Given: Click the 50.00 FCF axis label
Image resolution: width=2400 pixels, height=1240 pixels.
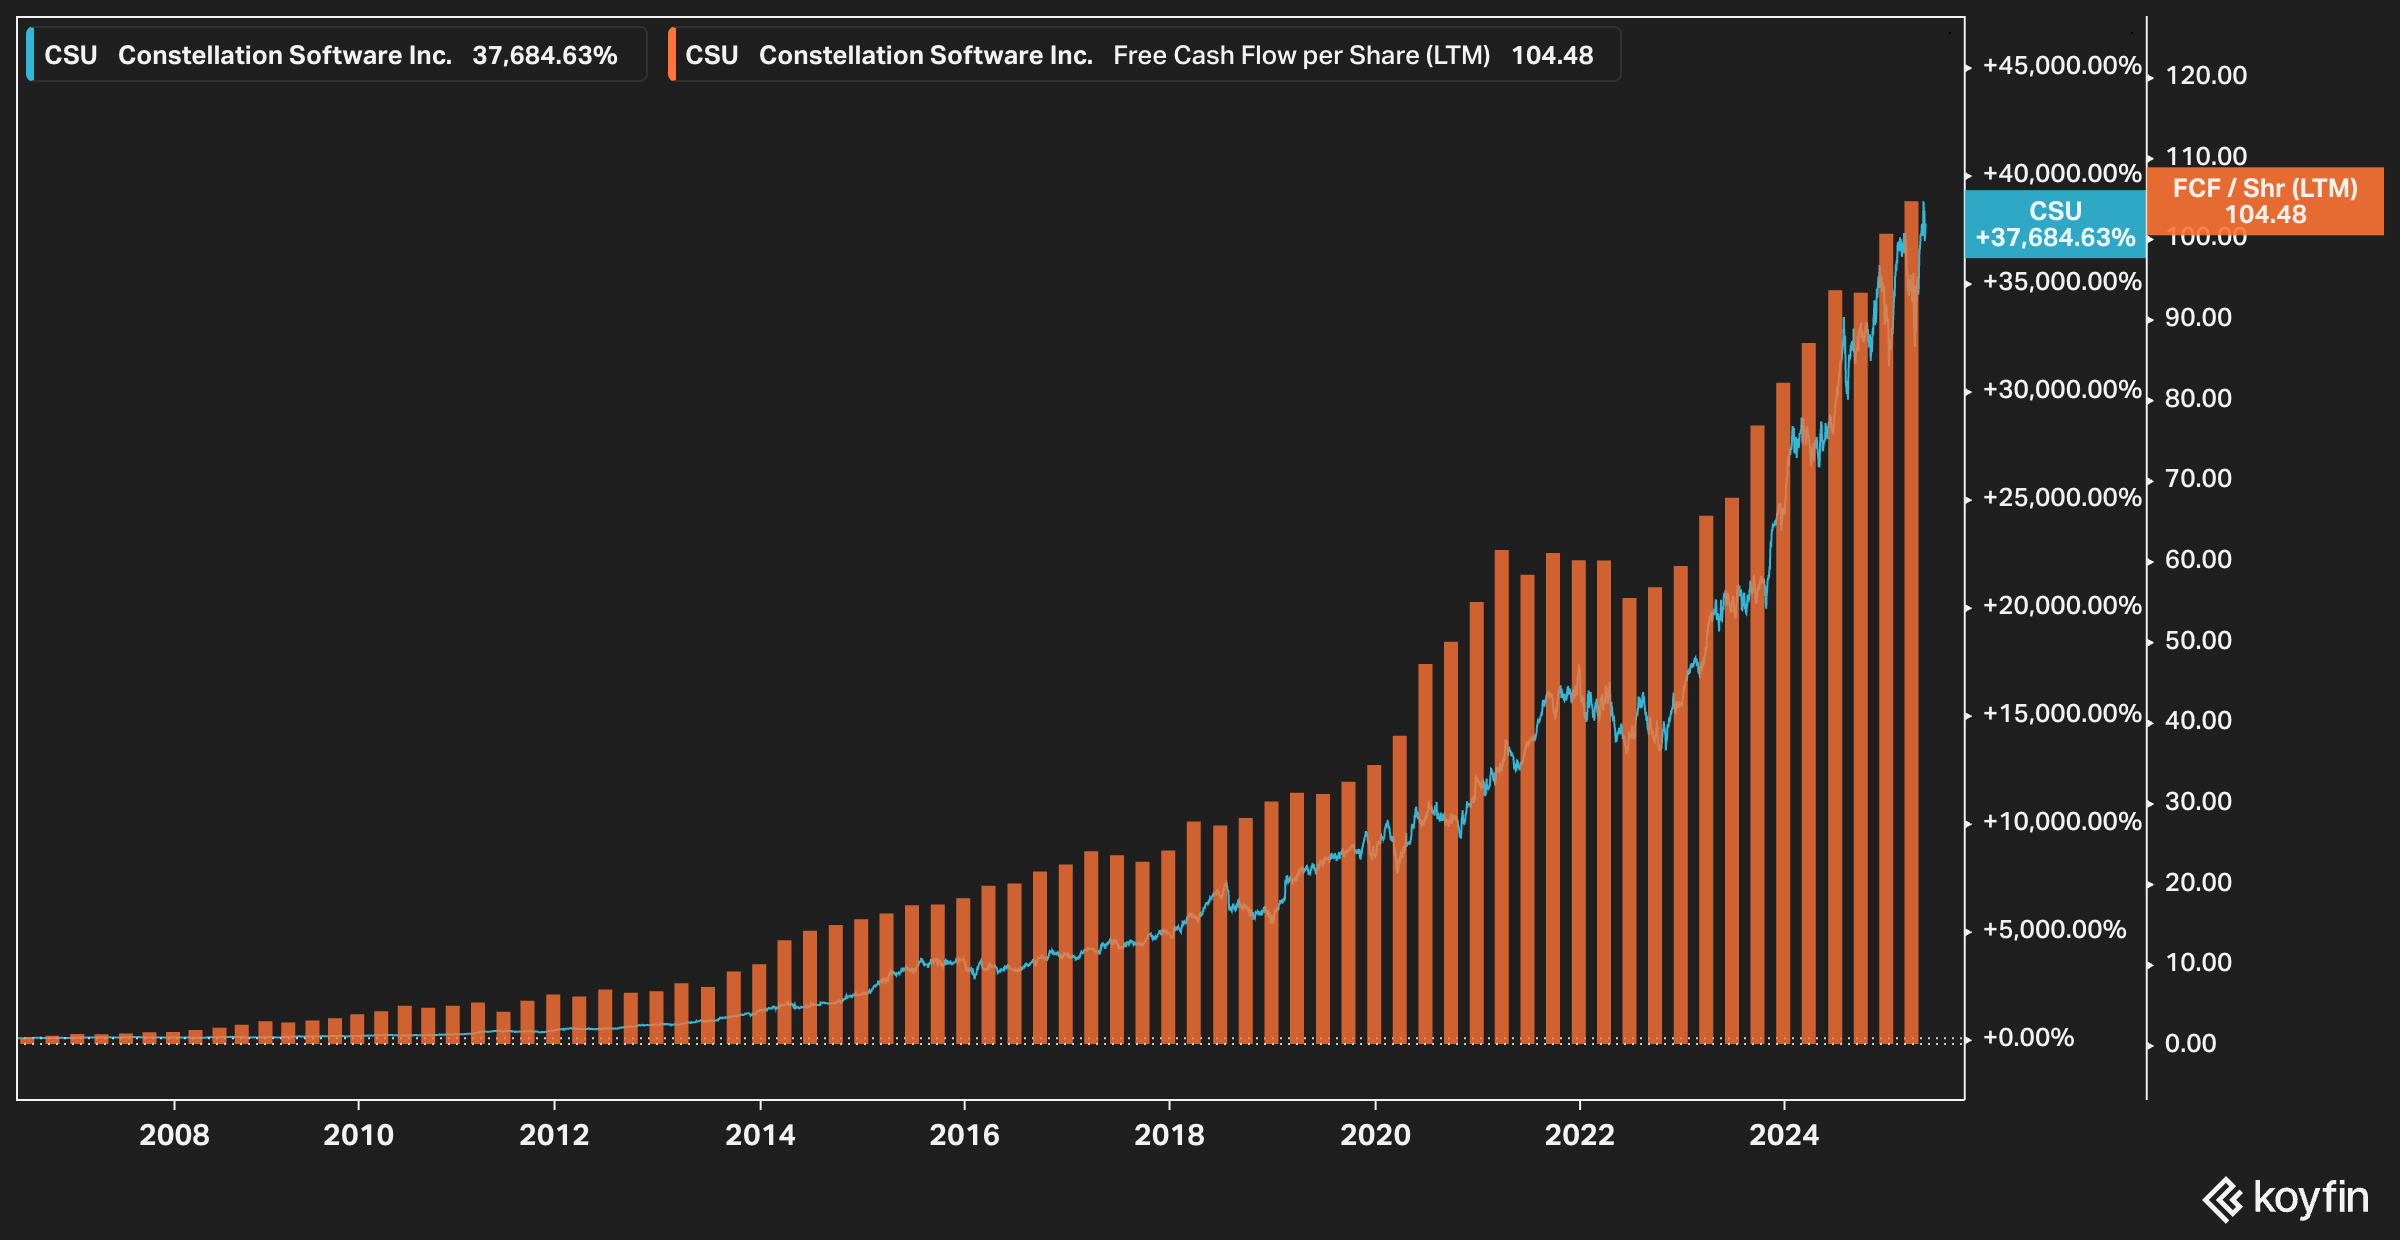Looking at the screenshot, I should pos(2198,641).
